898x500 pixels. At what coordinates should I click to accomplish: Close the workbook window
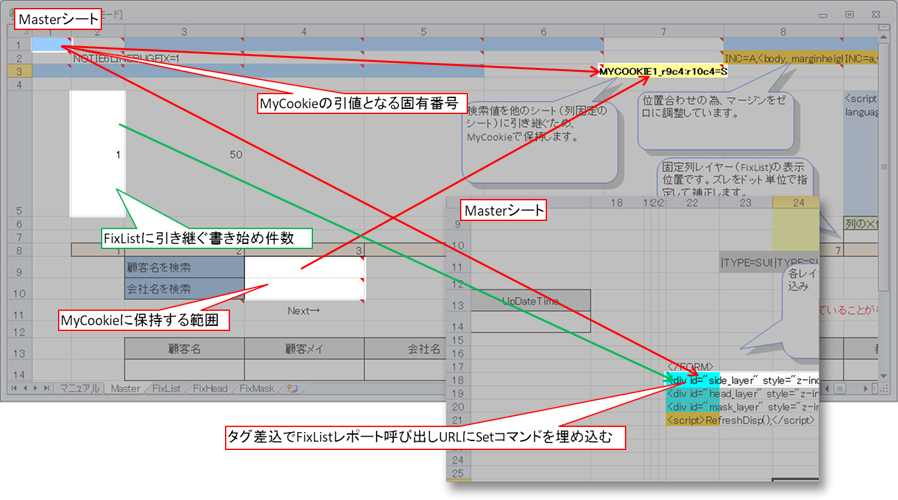pyautogui.click(x=876, y=15)
